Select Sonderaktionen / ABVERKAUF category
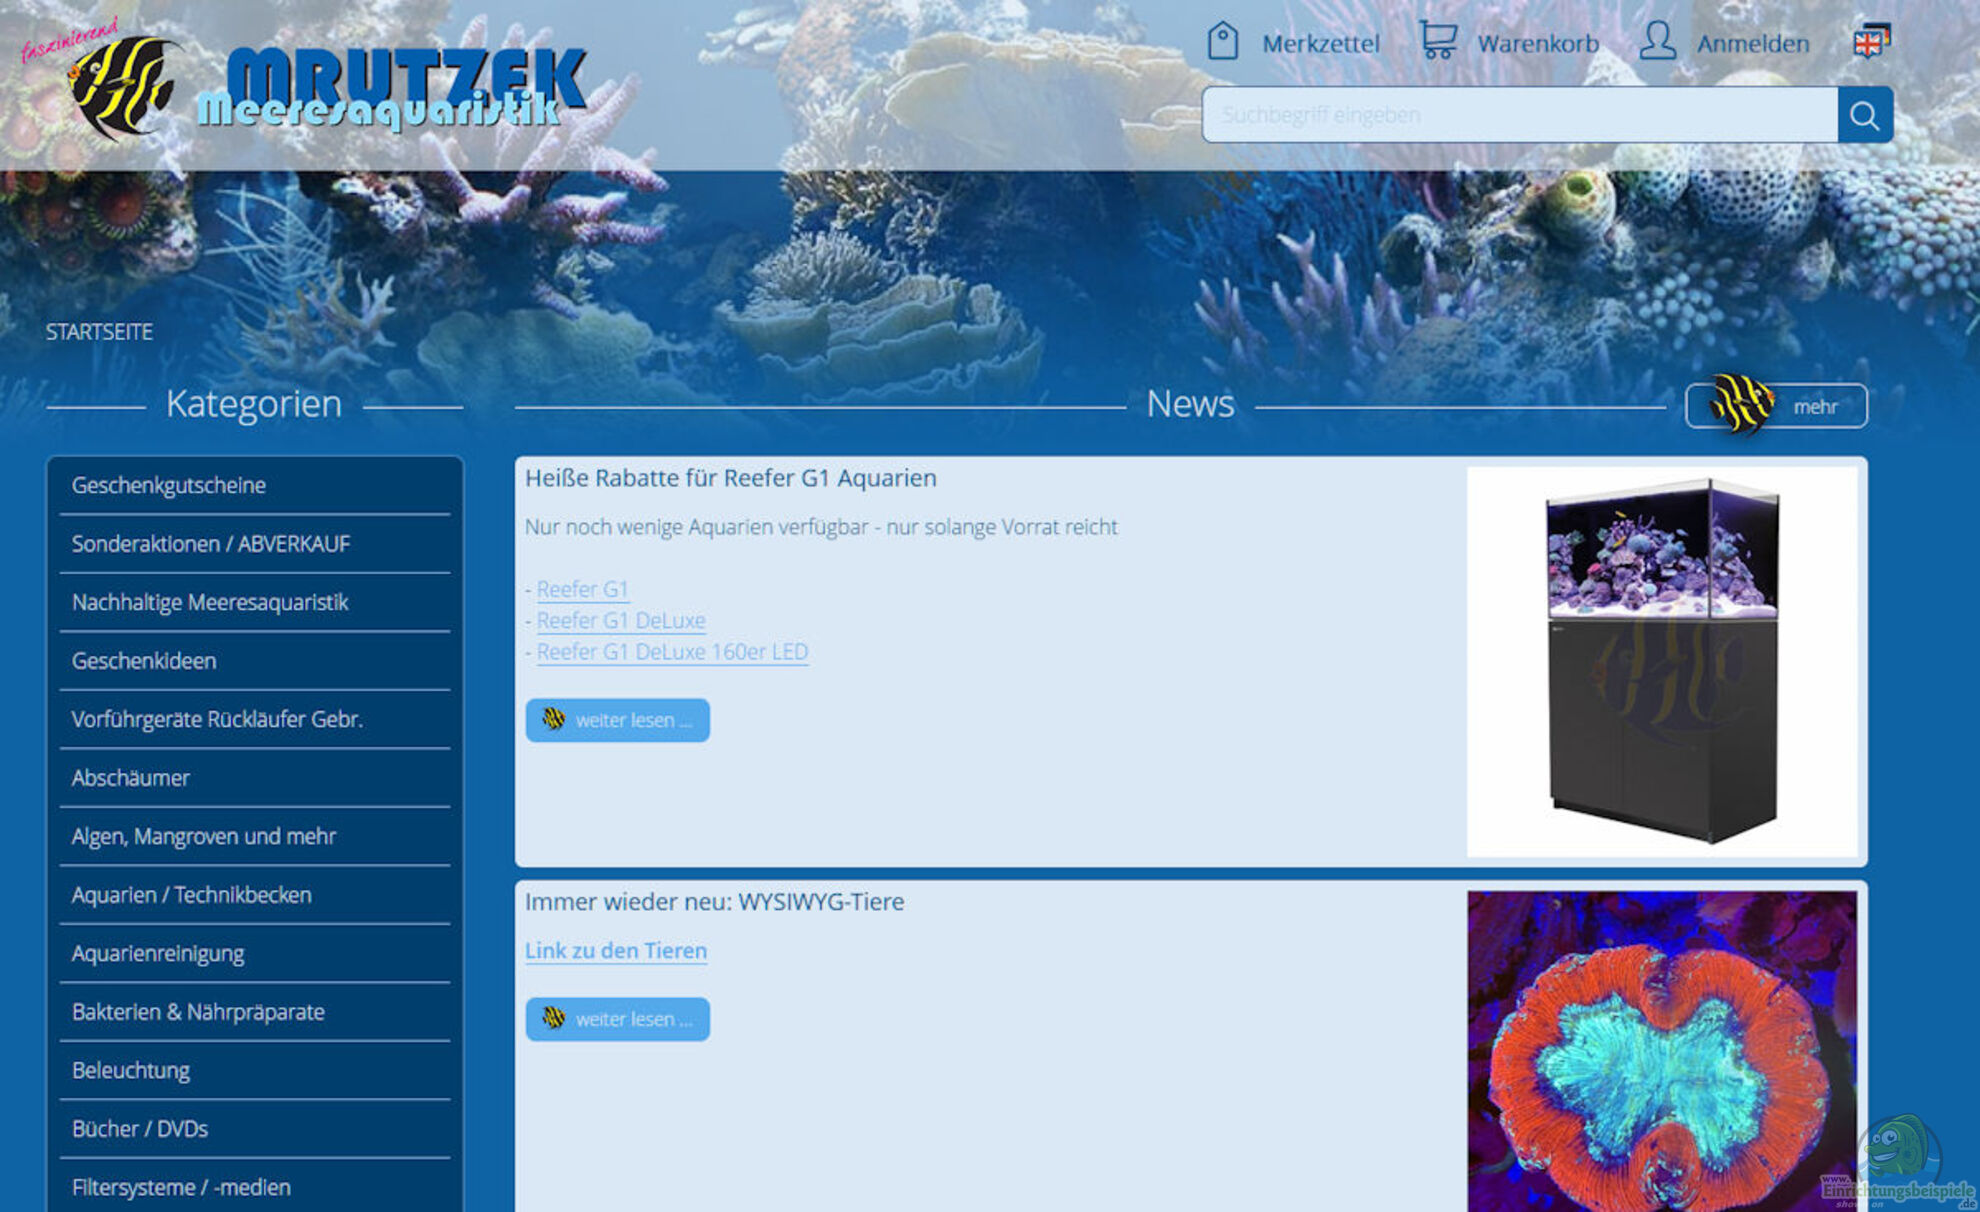Screen dimensions: 1980x1212 coord(211,544)
